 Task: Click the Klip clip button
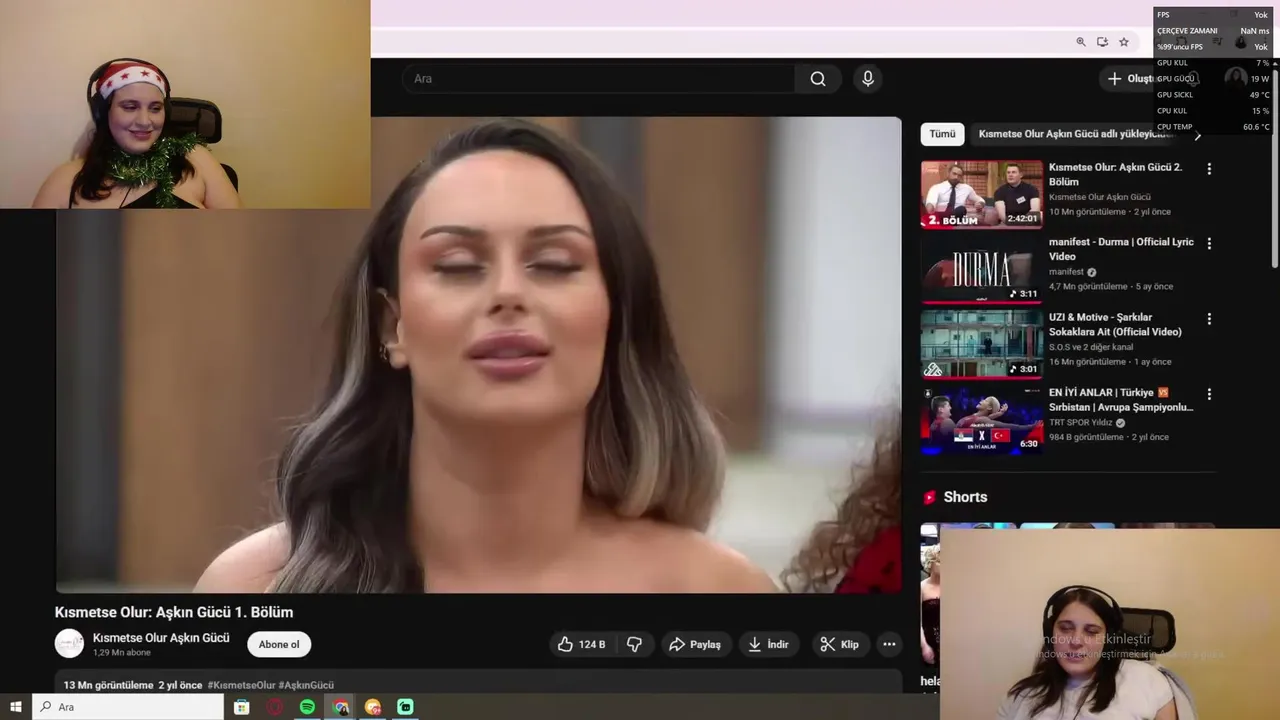(x=839, y=645)
